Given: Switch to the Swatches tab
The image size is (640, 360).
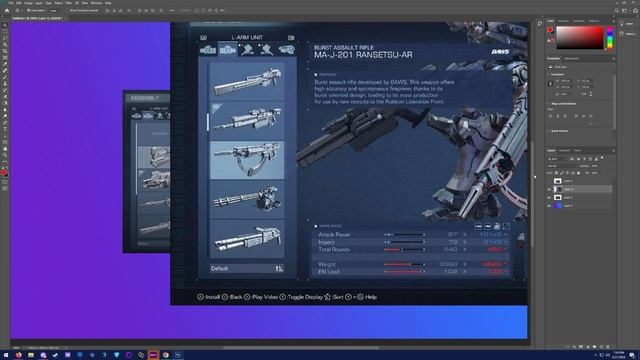Looking at the screenshot, I should point(563,21).
